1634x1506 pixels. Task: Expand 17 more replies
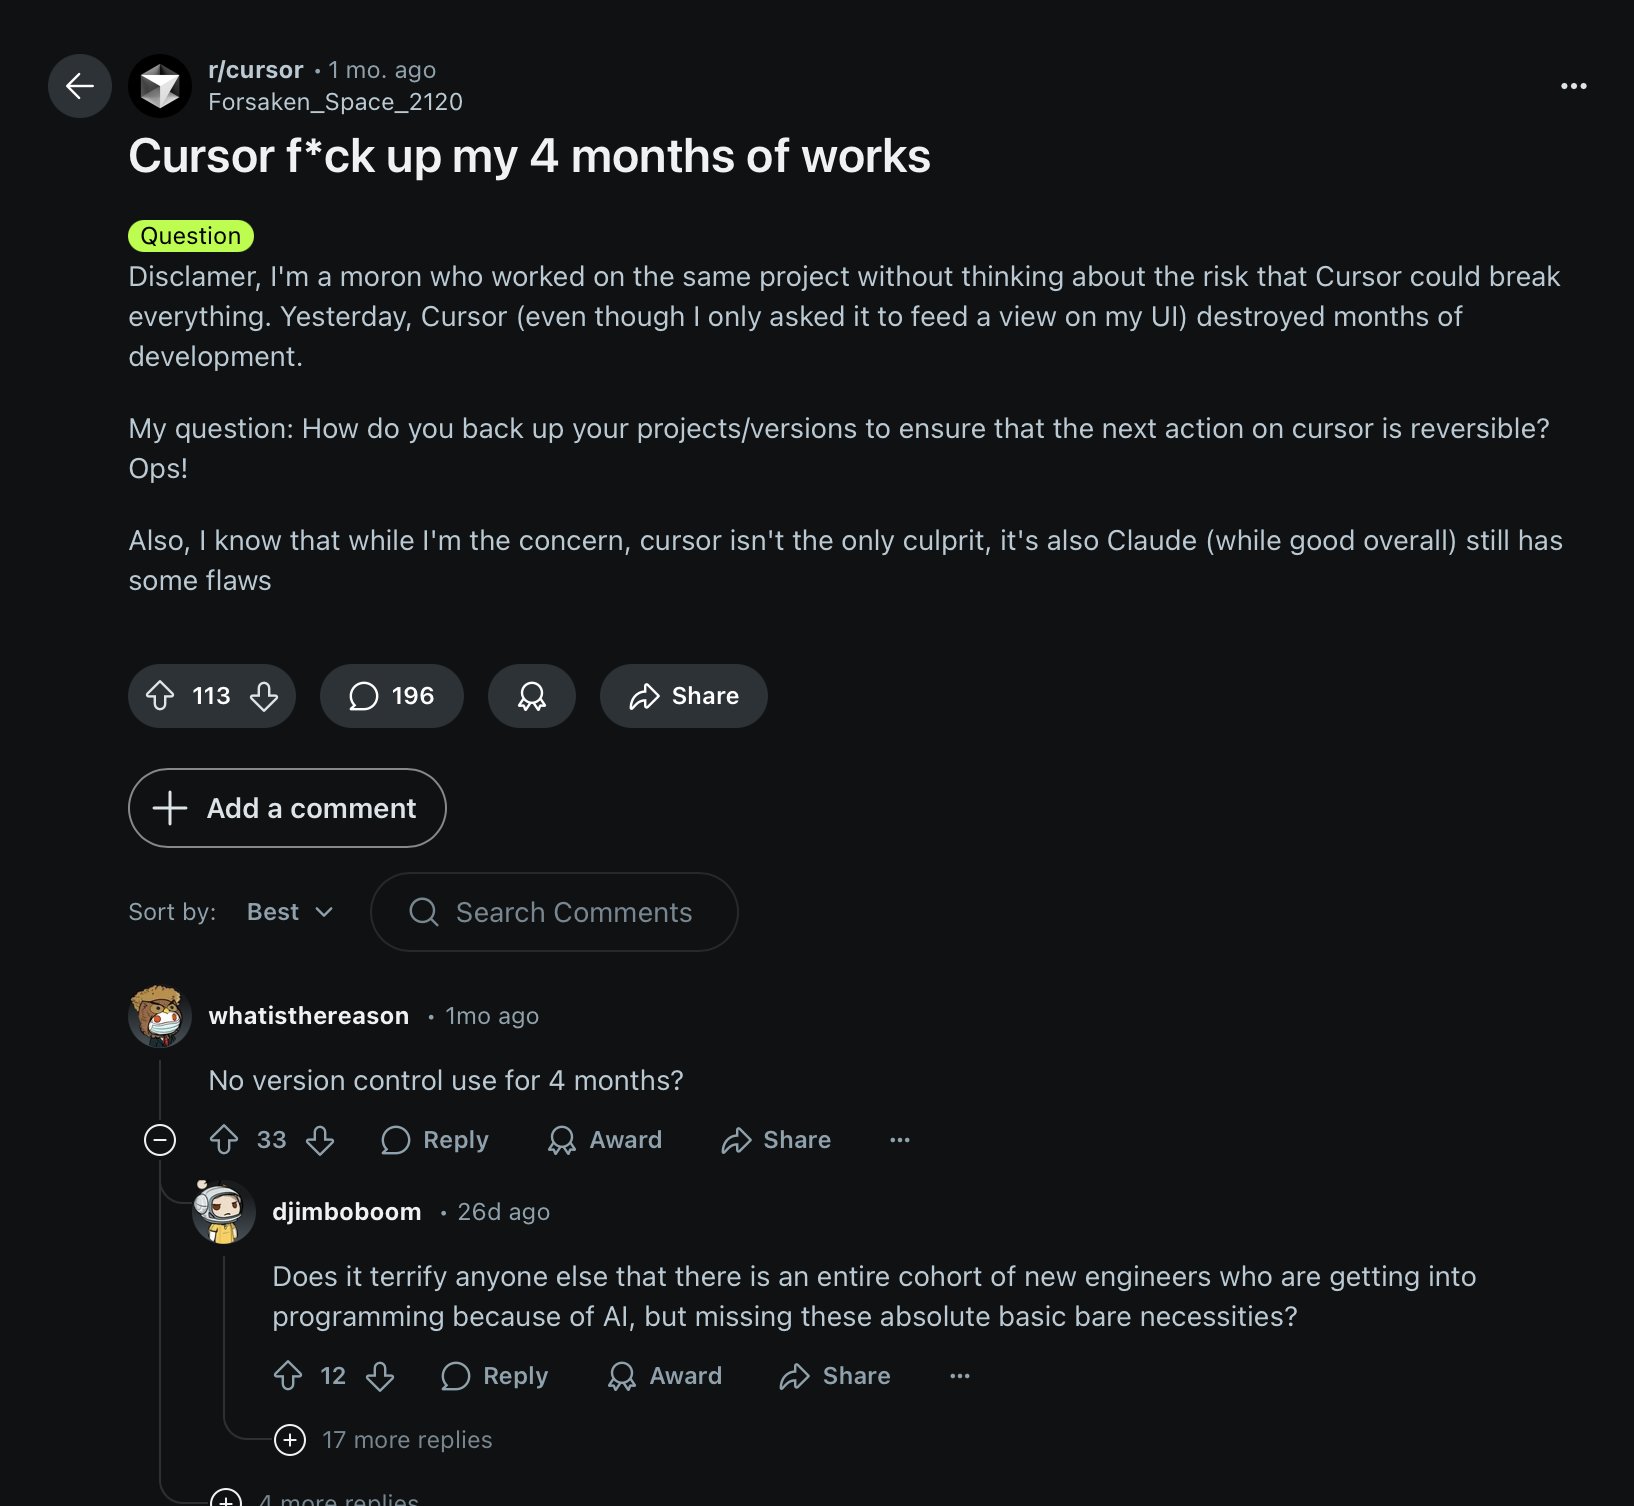click(384, 1440)
